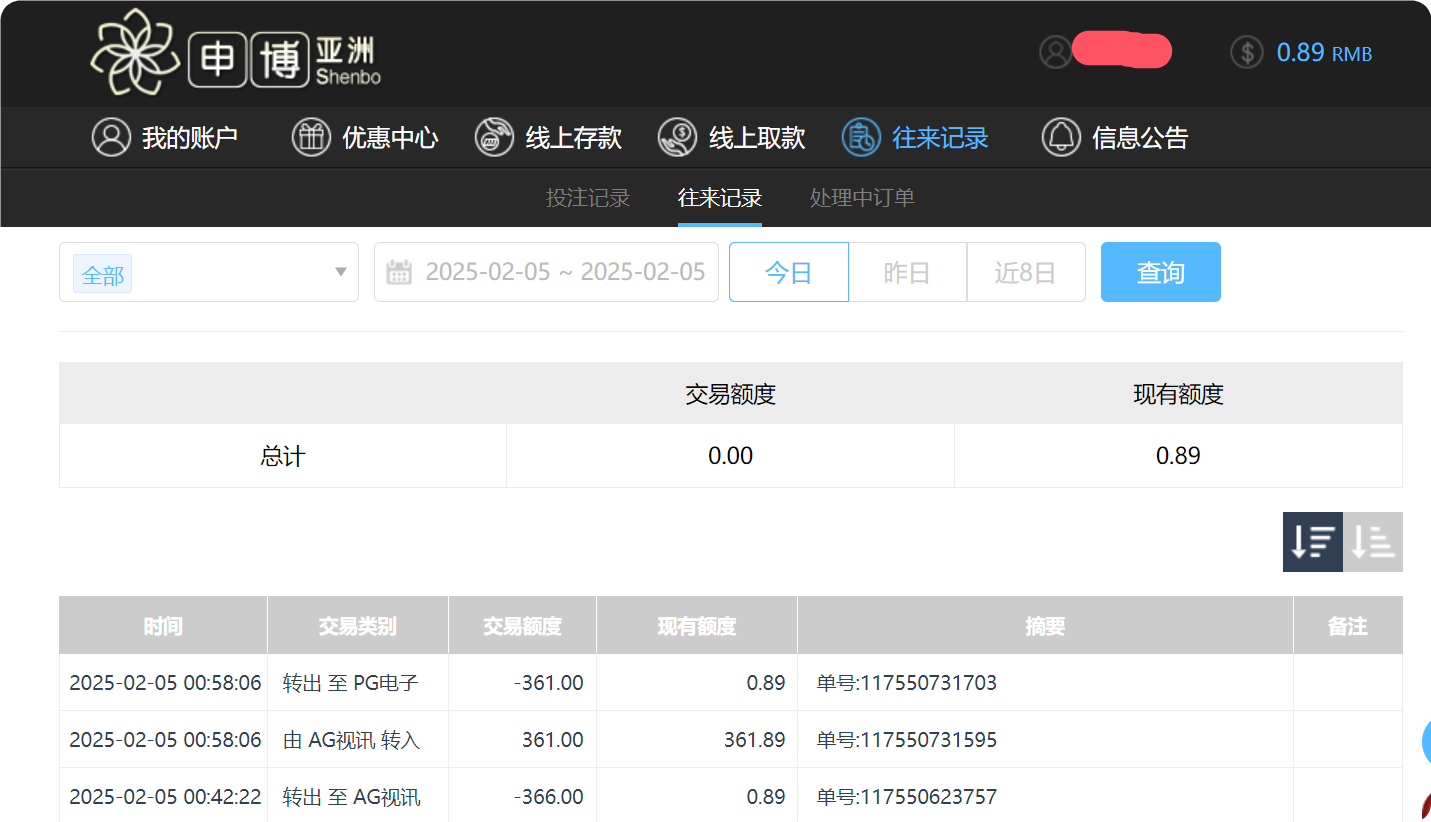Activate the dark descending sort icon
1431x822 pixels.
(1312, 541)
